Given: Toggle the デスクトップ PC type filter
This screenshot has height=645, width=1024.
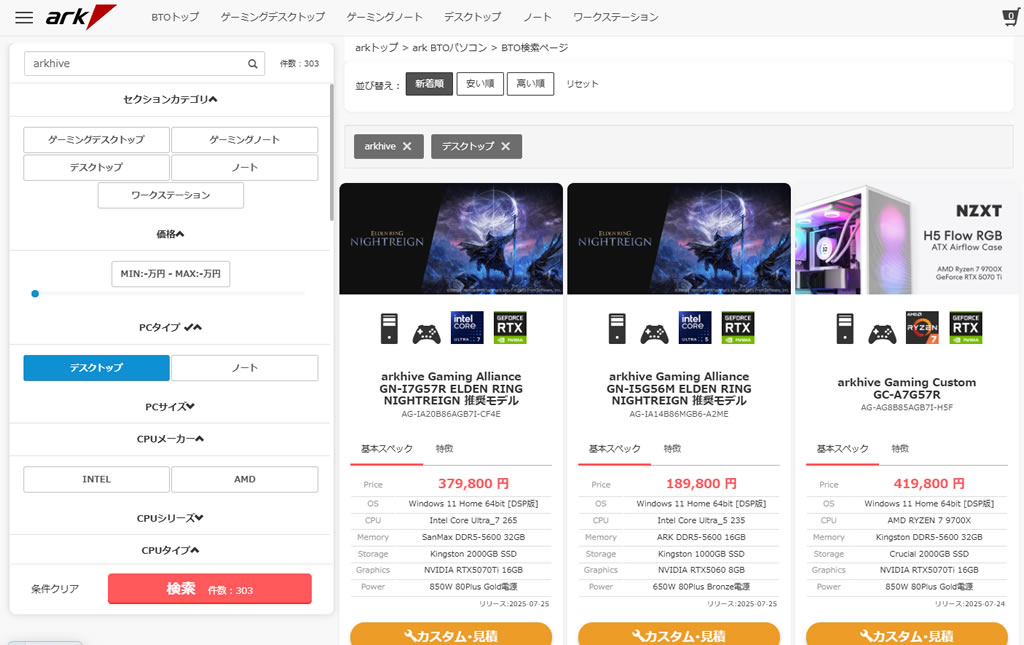Looking at the screenshot, I should (x=97, y=368).
